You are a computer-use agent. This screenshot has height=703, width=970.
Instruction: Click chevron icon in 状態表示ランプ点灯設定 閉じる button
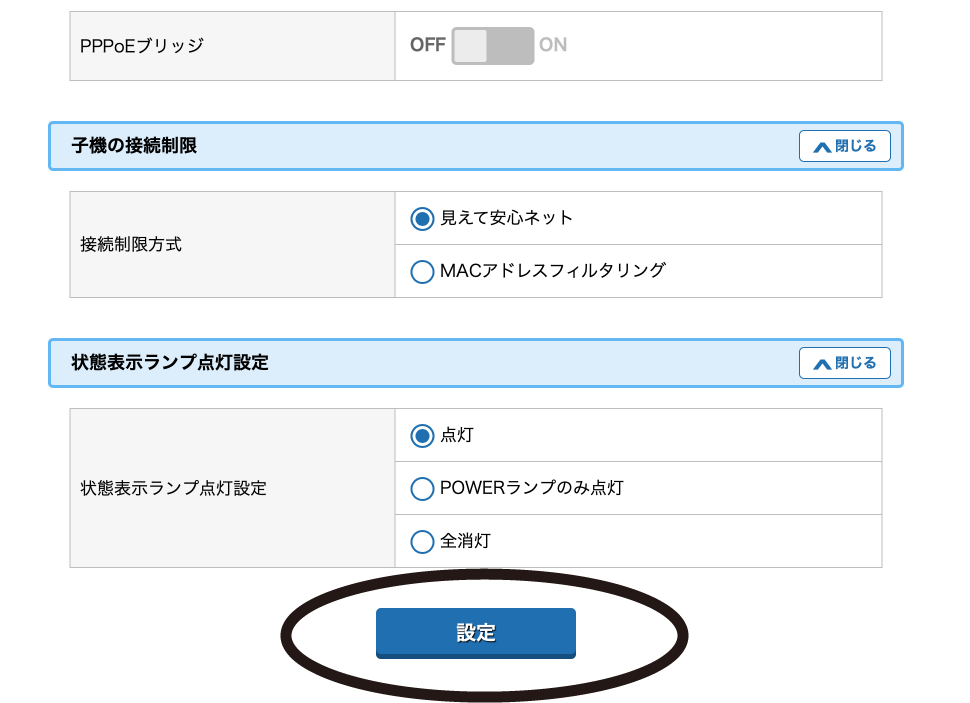(x=822, y=364)
